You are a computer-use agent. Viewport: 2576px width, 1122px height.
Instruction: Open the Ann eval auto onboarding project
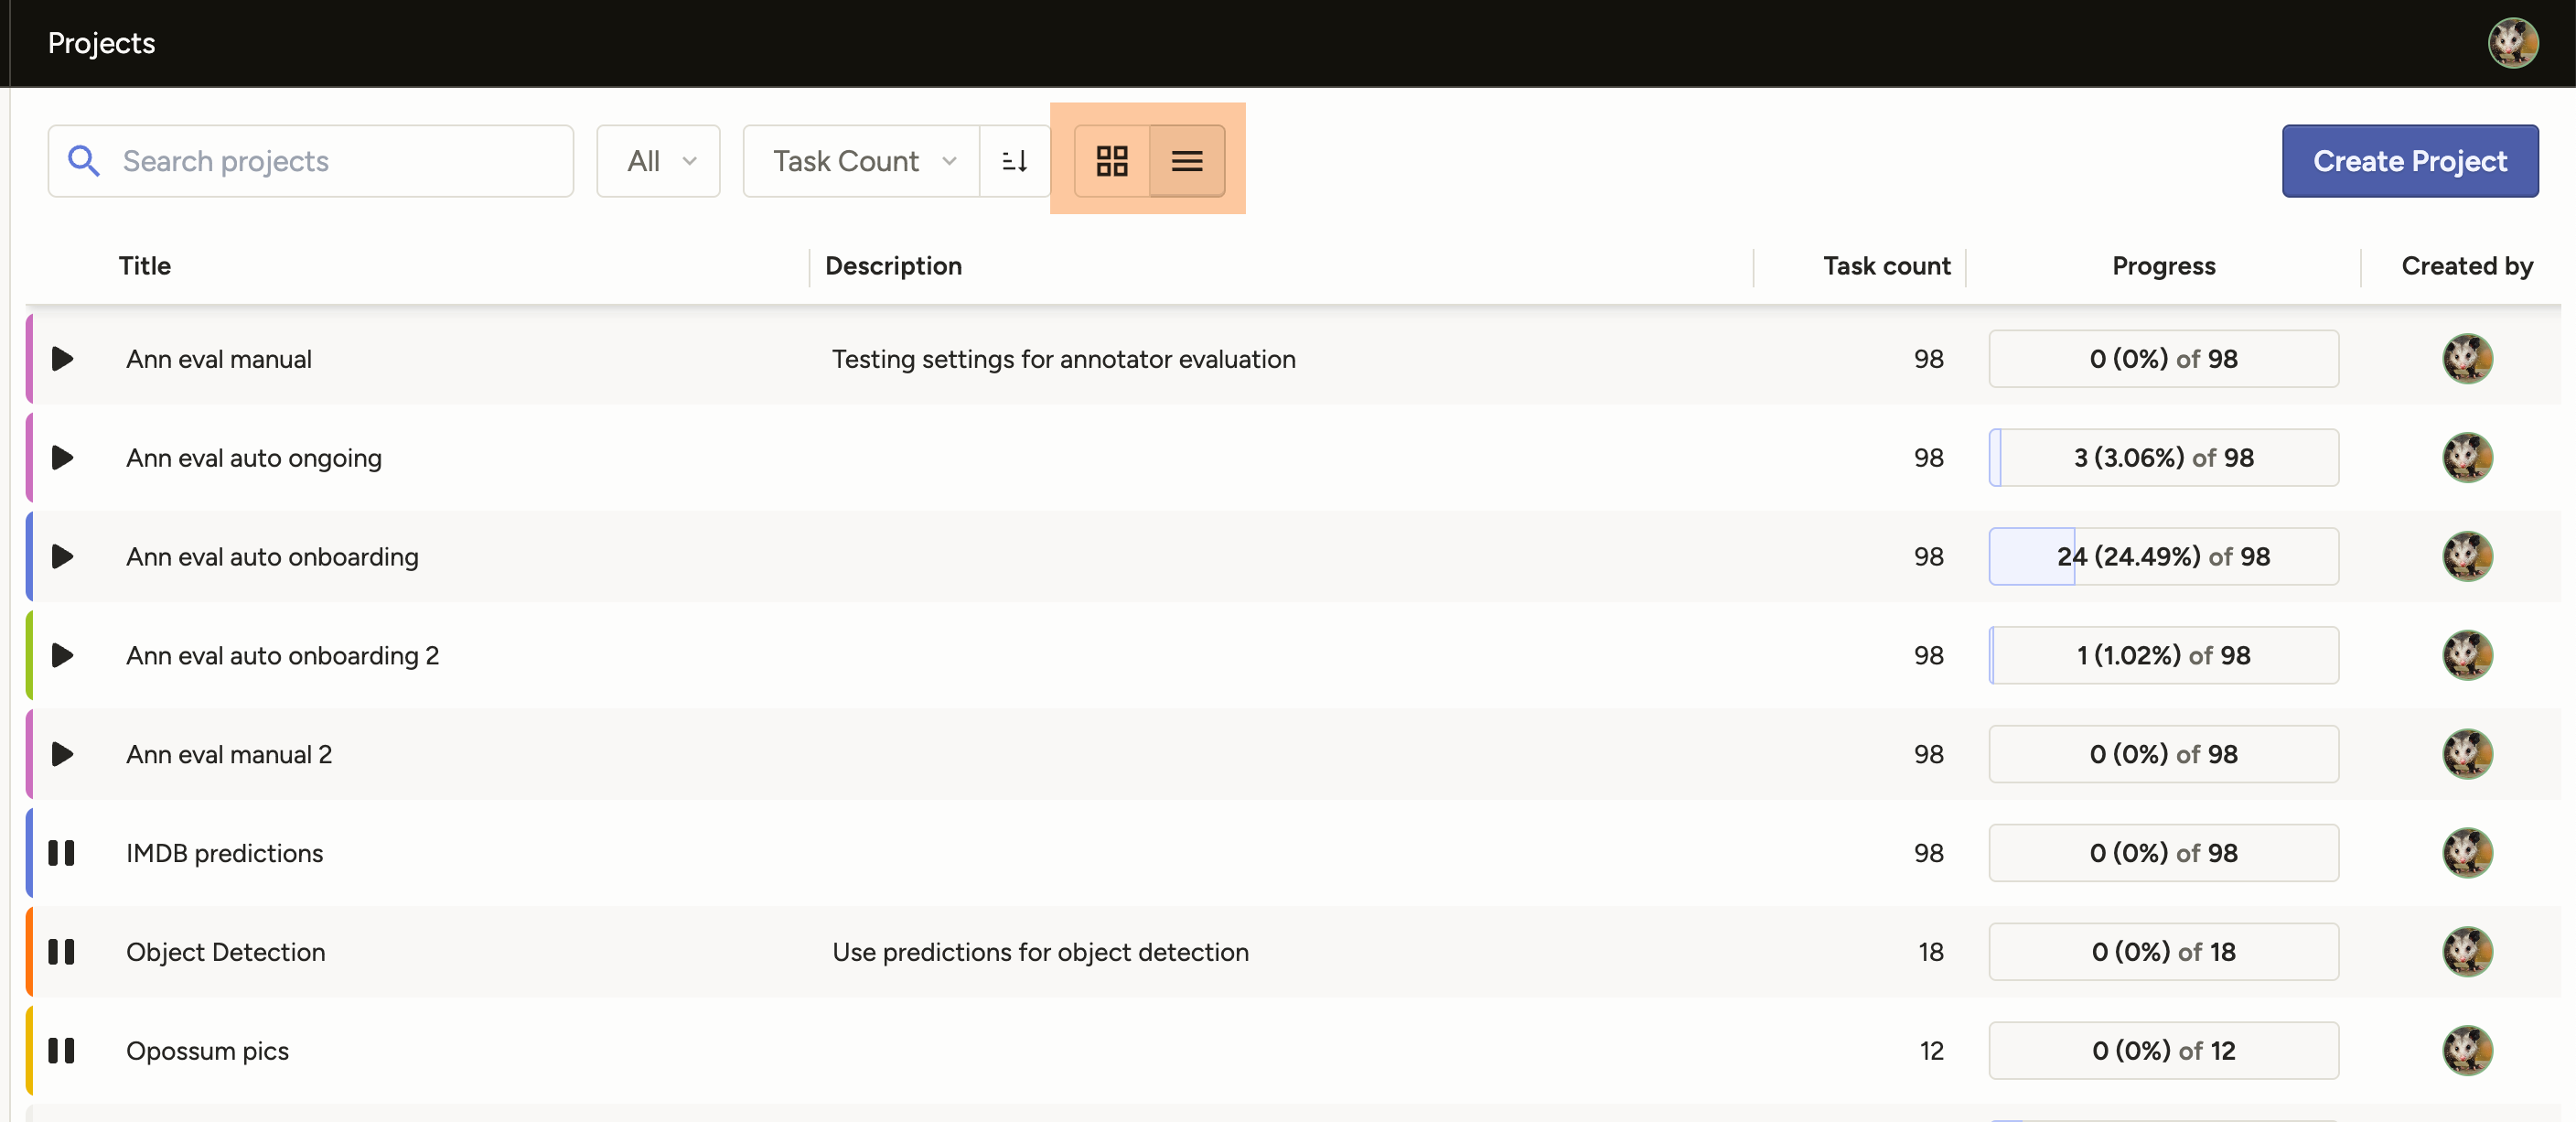(272, 557)
